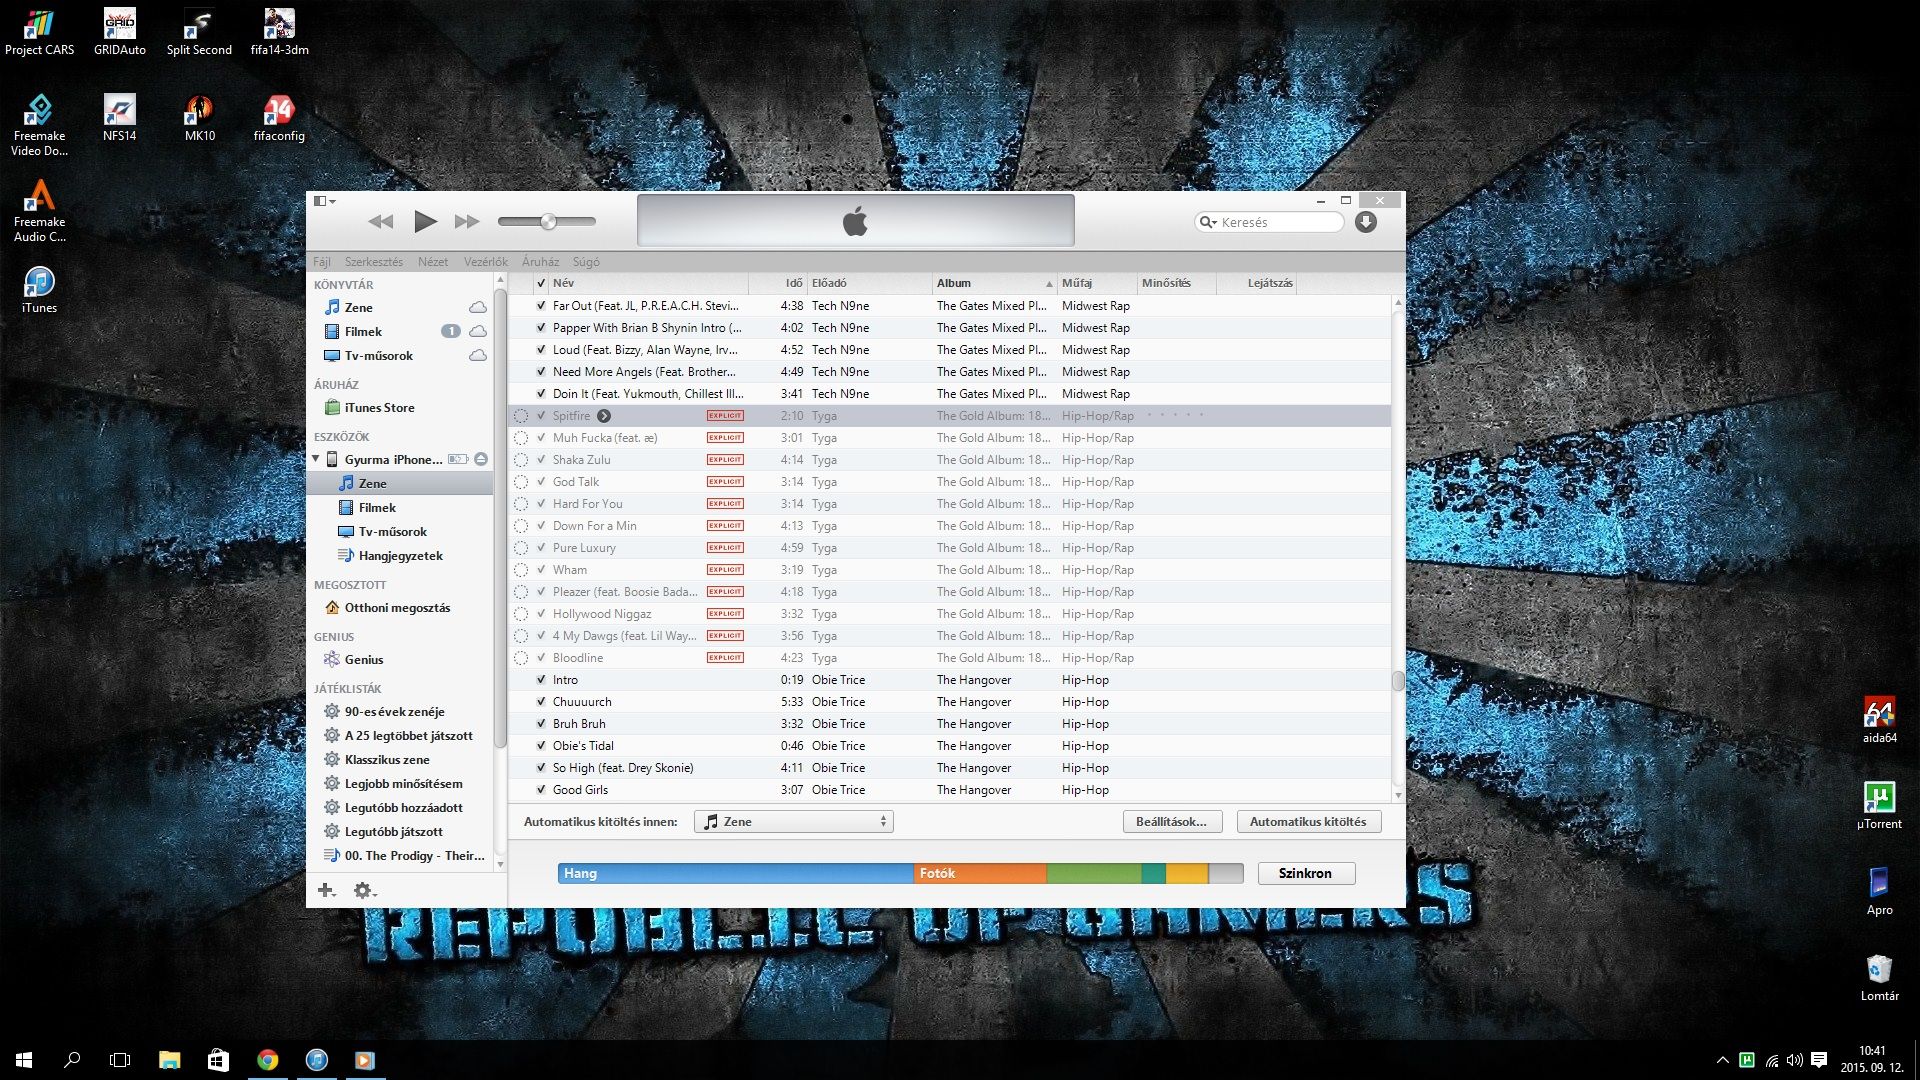Open the Automatikus kitöltés innen Zene dropdown

click(x=794, y=821)
